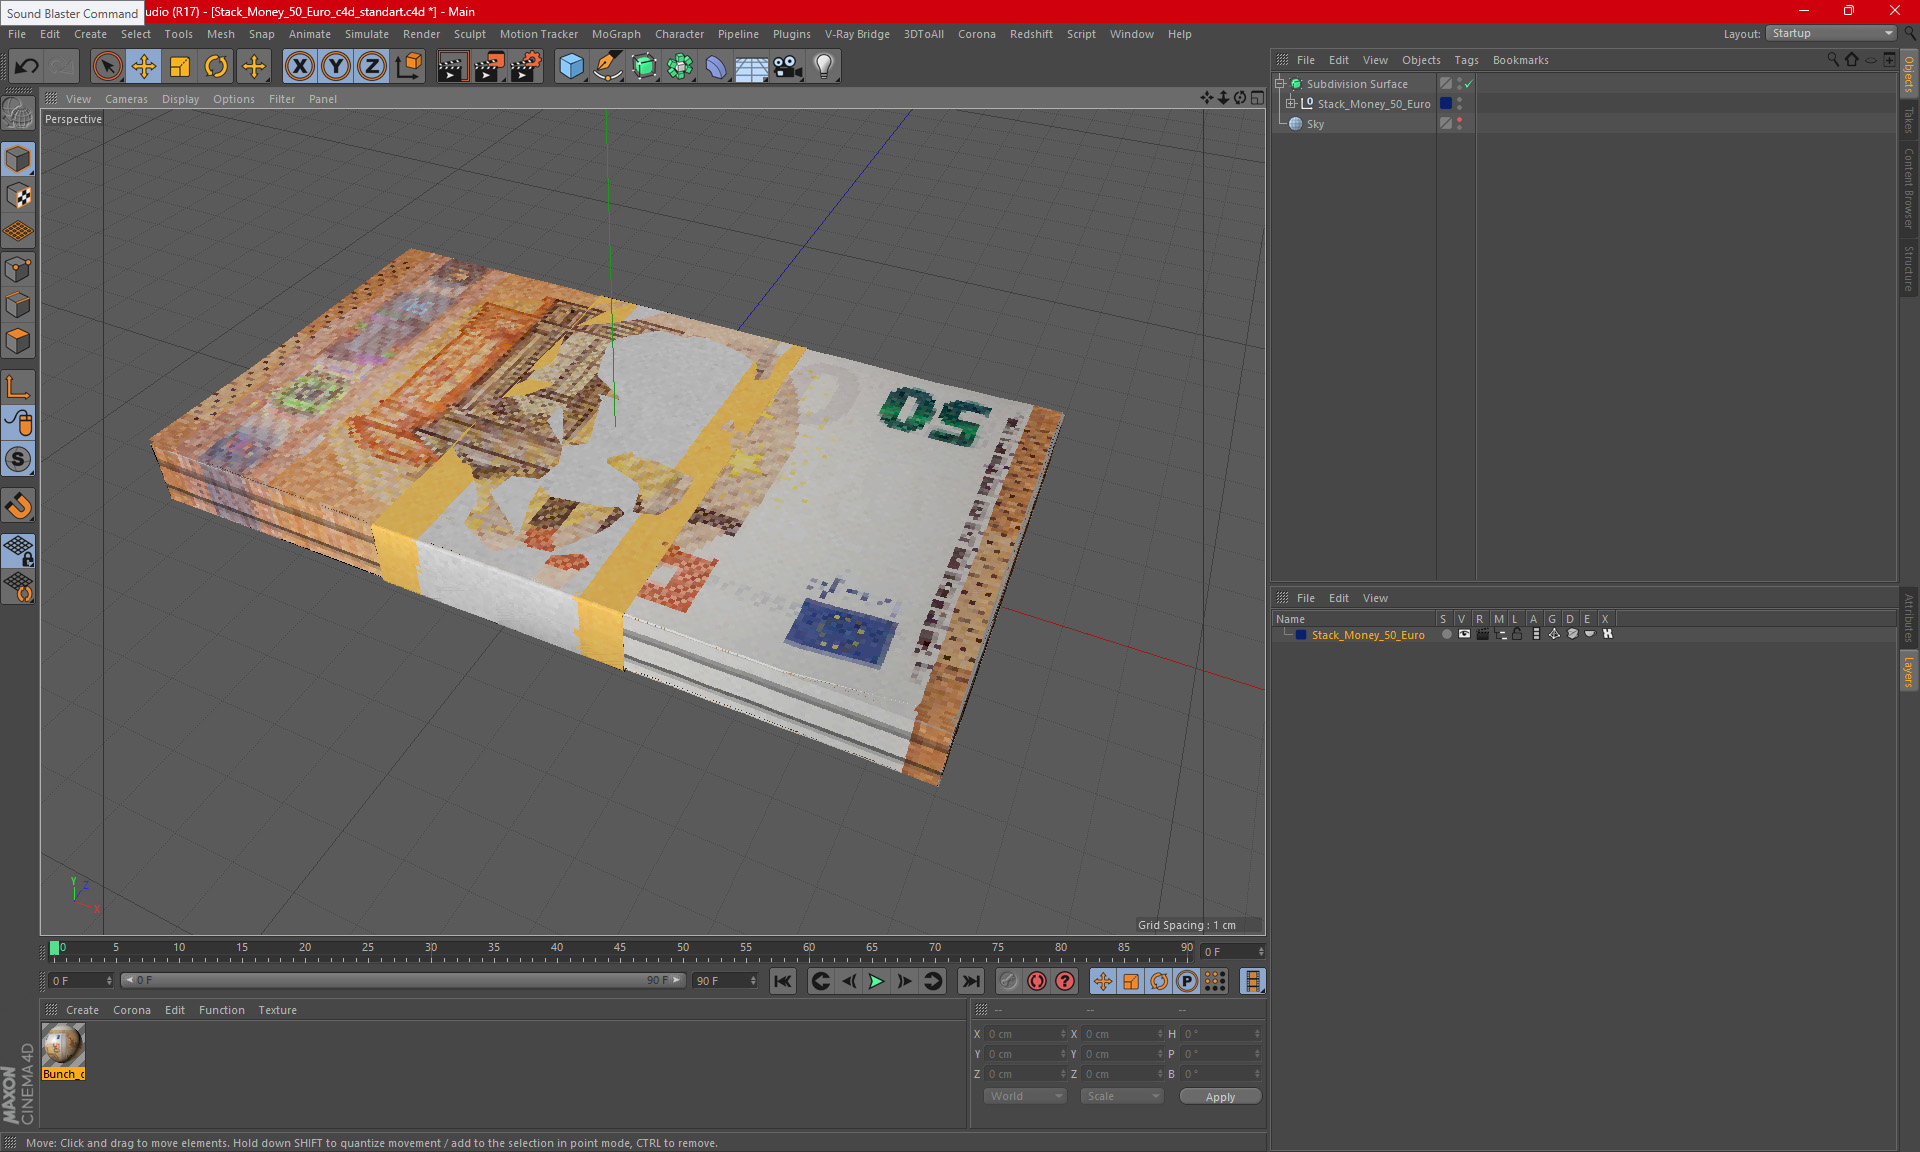This screenshot has width=1920, height=1152.
Task: Go to start of animation
Action: [783, 981]
